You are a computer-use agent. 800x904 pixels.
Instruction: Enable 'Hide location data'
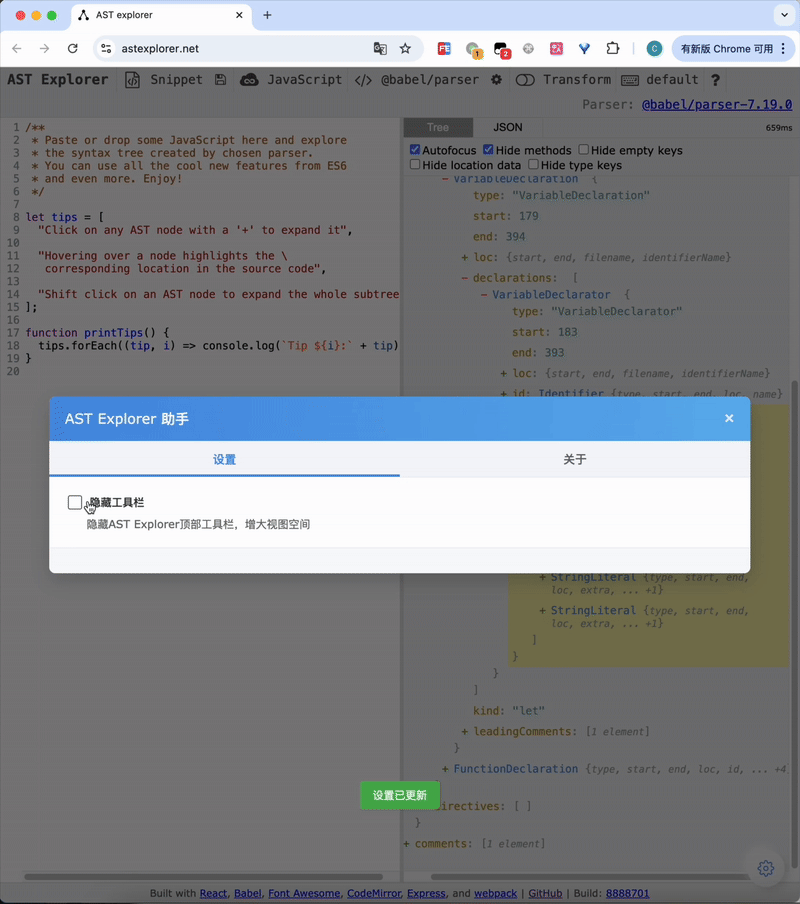coord(415,165)
